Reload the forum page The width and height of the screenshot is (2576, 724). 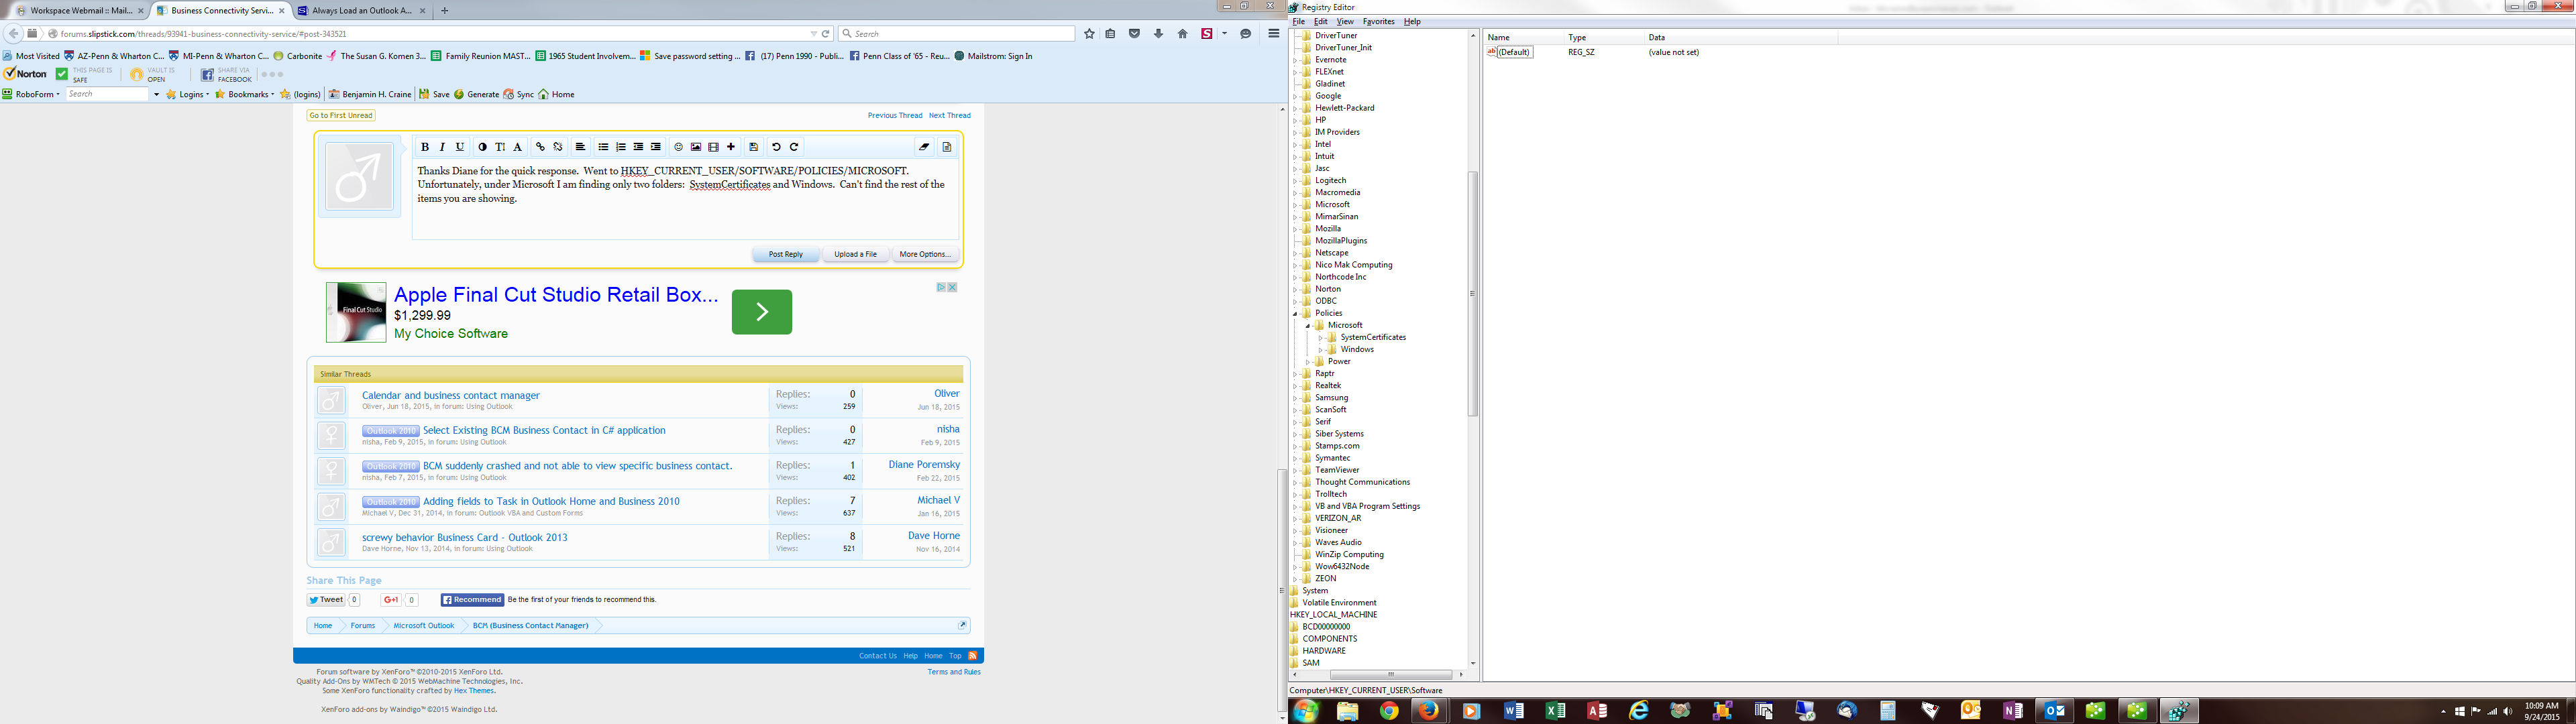(826, 34)
